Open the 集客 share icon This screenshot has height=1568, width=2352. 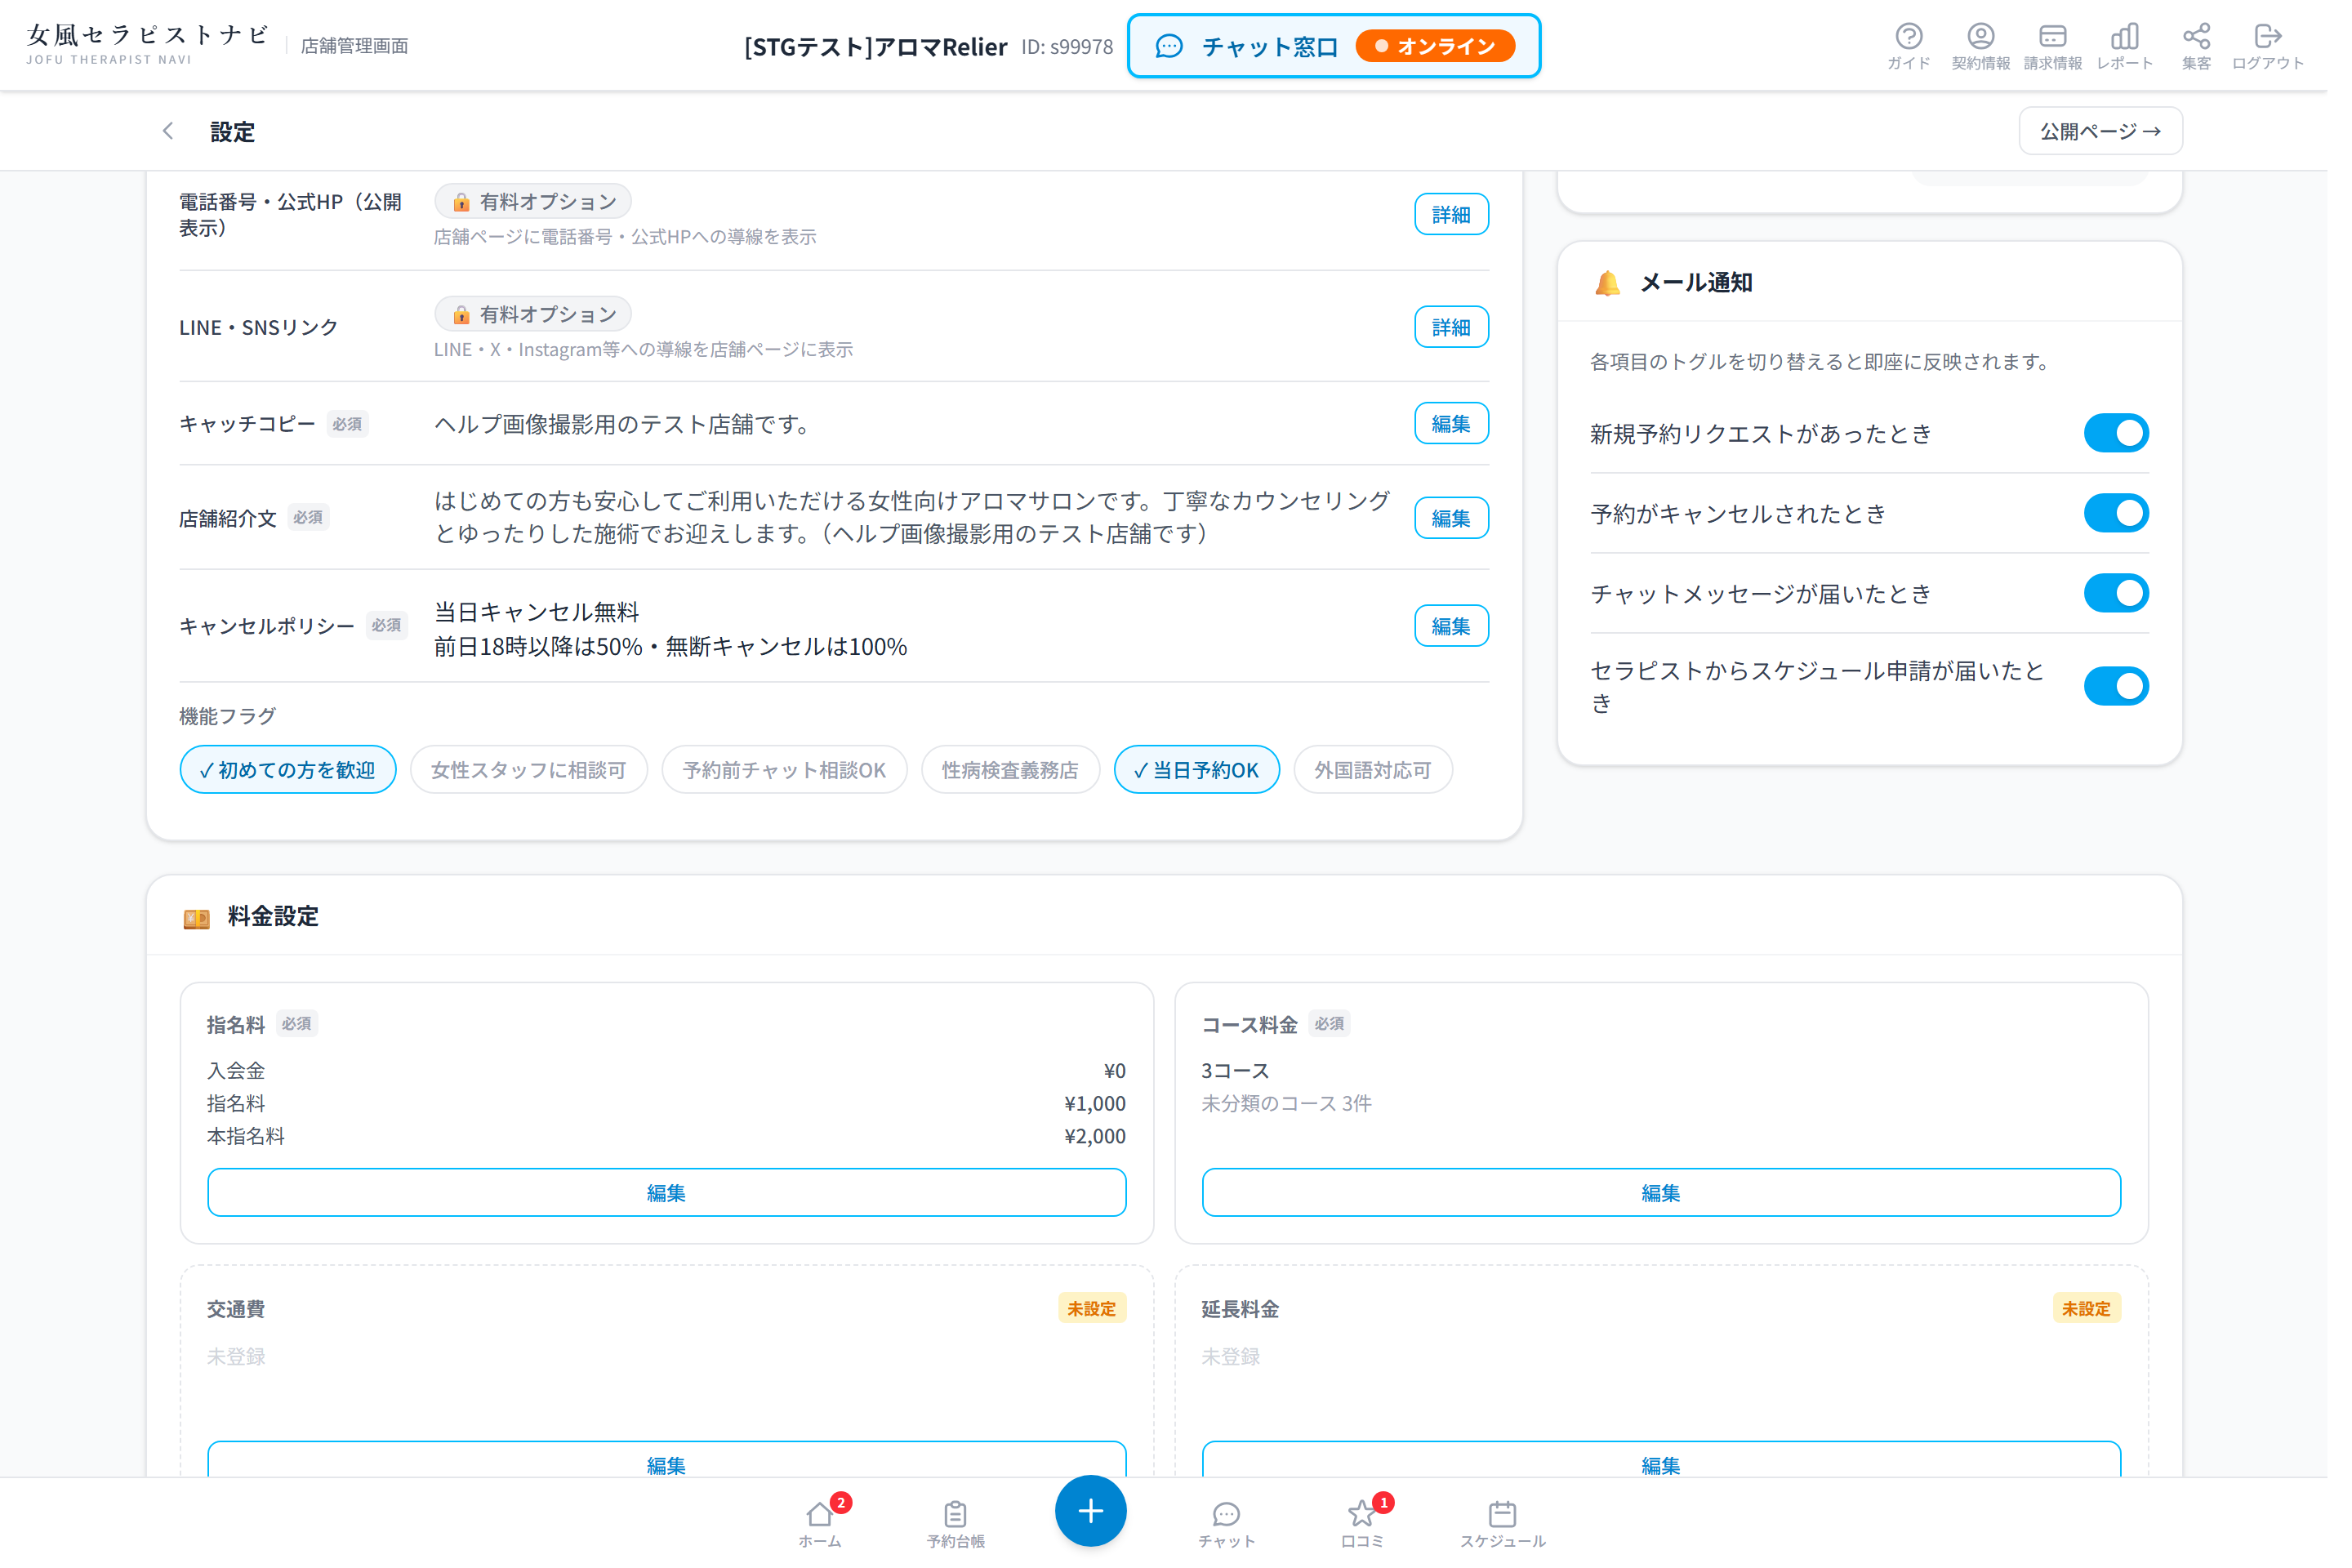(2218, 46)
